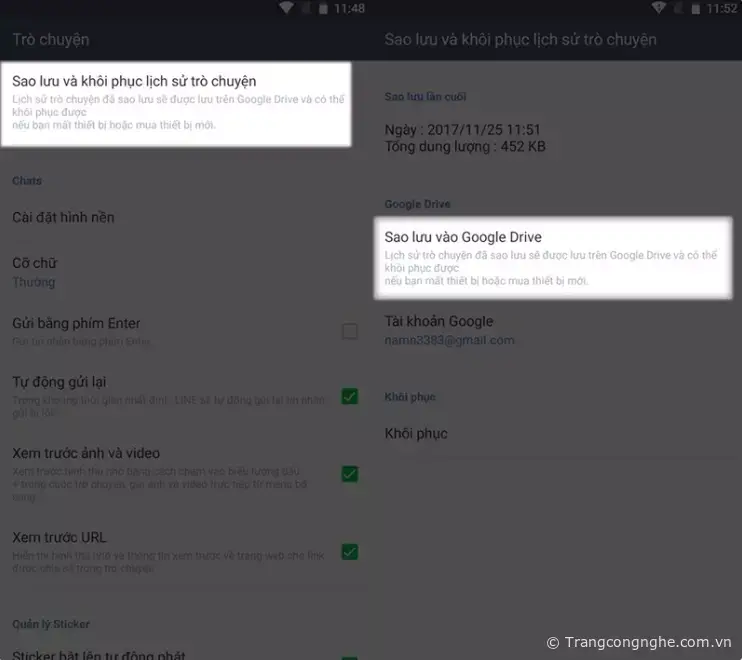Turn off 'Xem trước URL' checkbox
The height and width of the screenshot is (660, 742).
click(x=349, y=551)
